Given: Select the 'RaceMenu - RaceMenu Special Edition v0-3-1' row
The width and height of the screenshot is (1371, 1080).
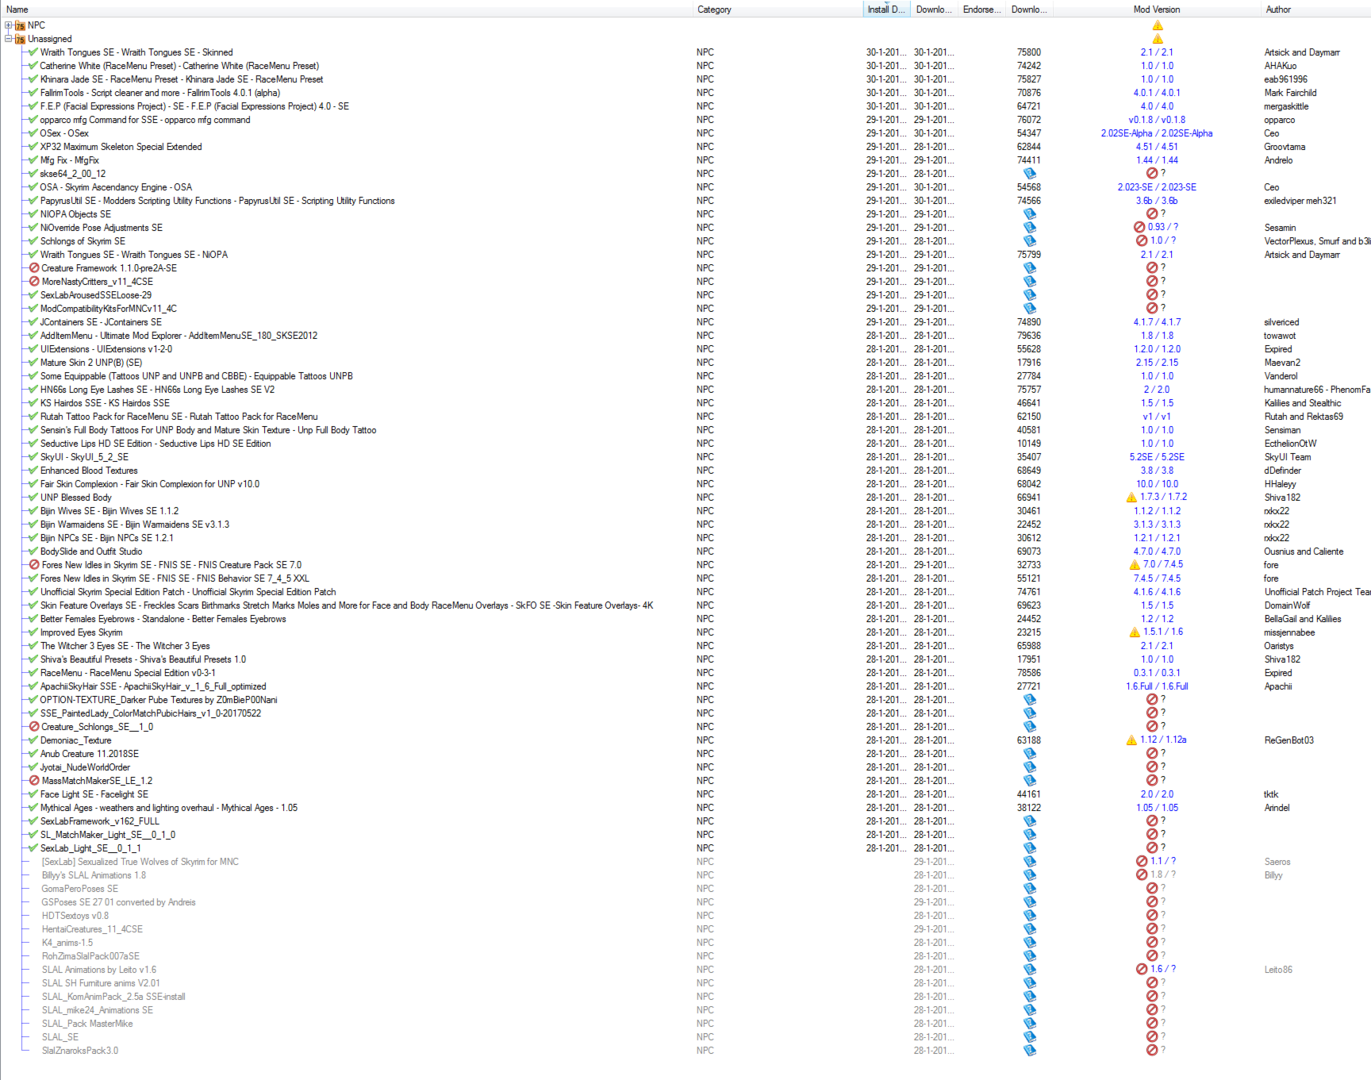Looking at the screenshot, I should click(685, 673).
